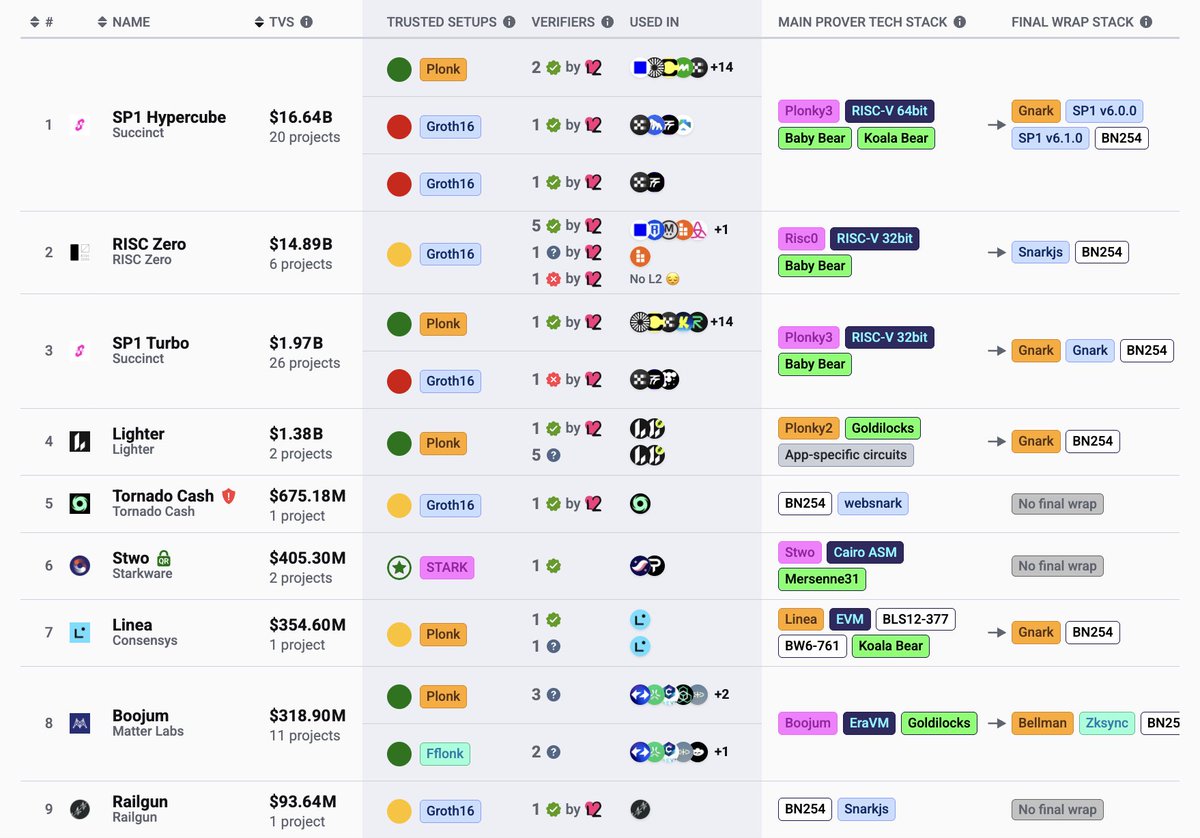Expand +2 projects in Boojum Plonk row

coord(721,695)
